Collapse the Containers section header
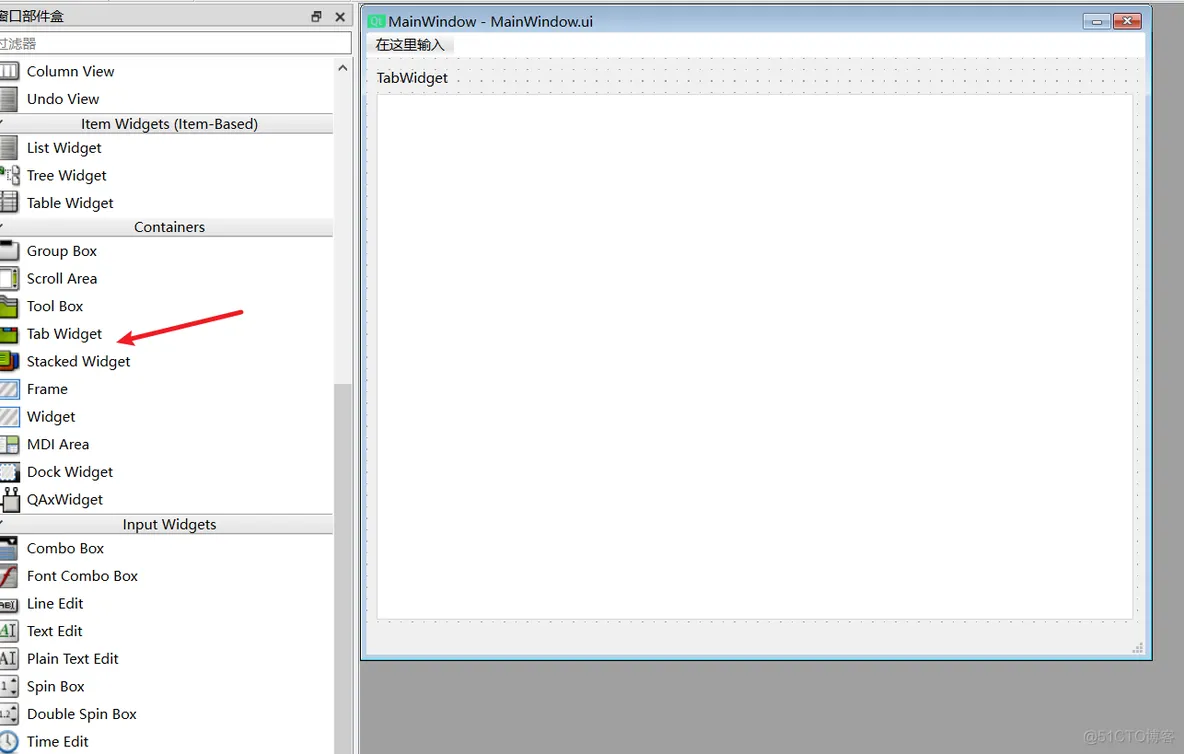1184x754 pixels. 166,227
